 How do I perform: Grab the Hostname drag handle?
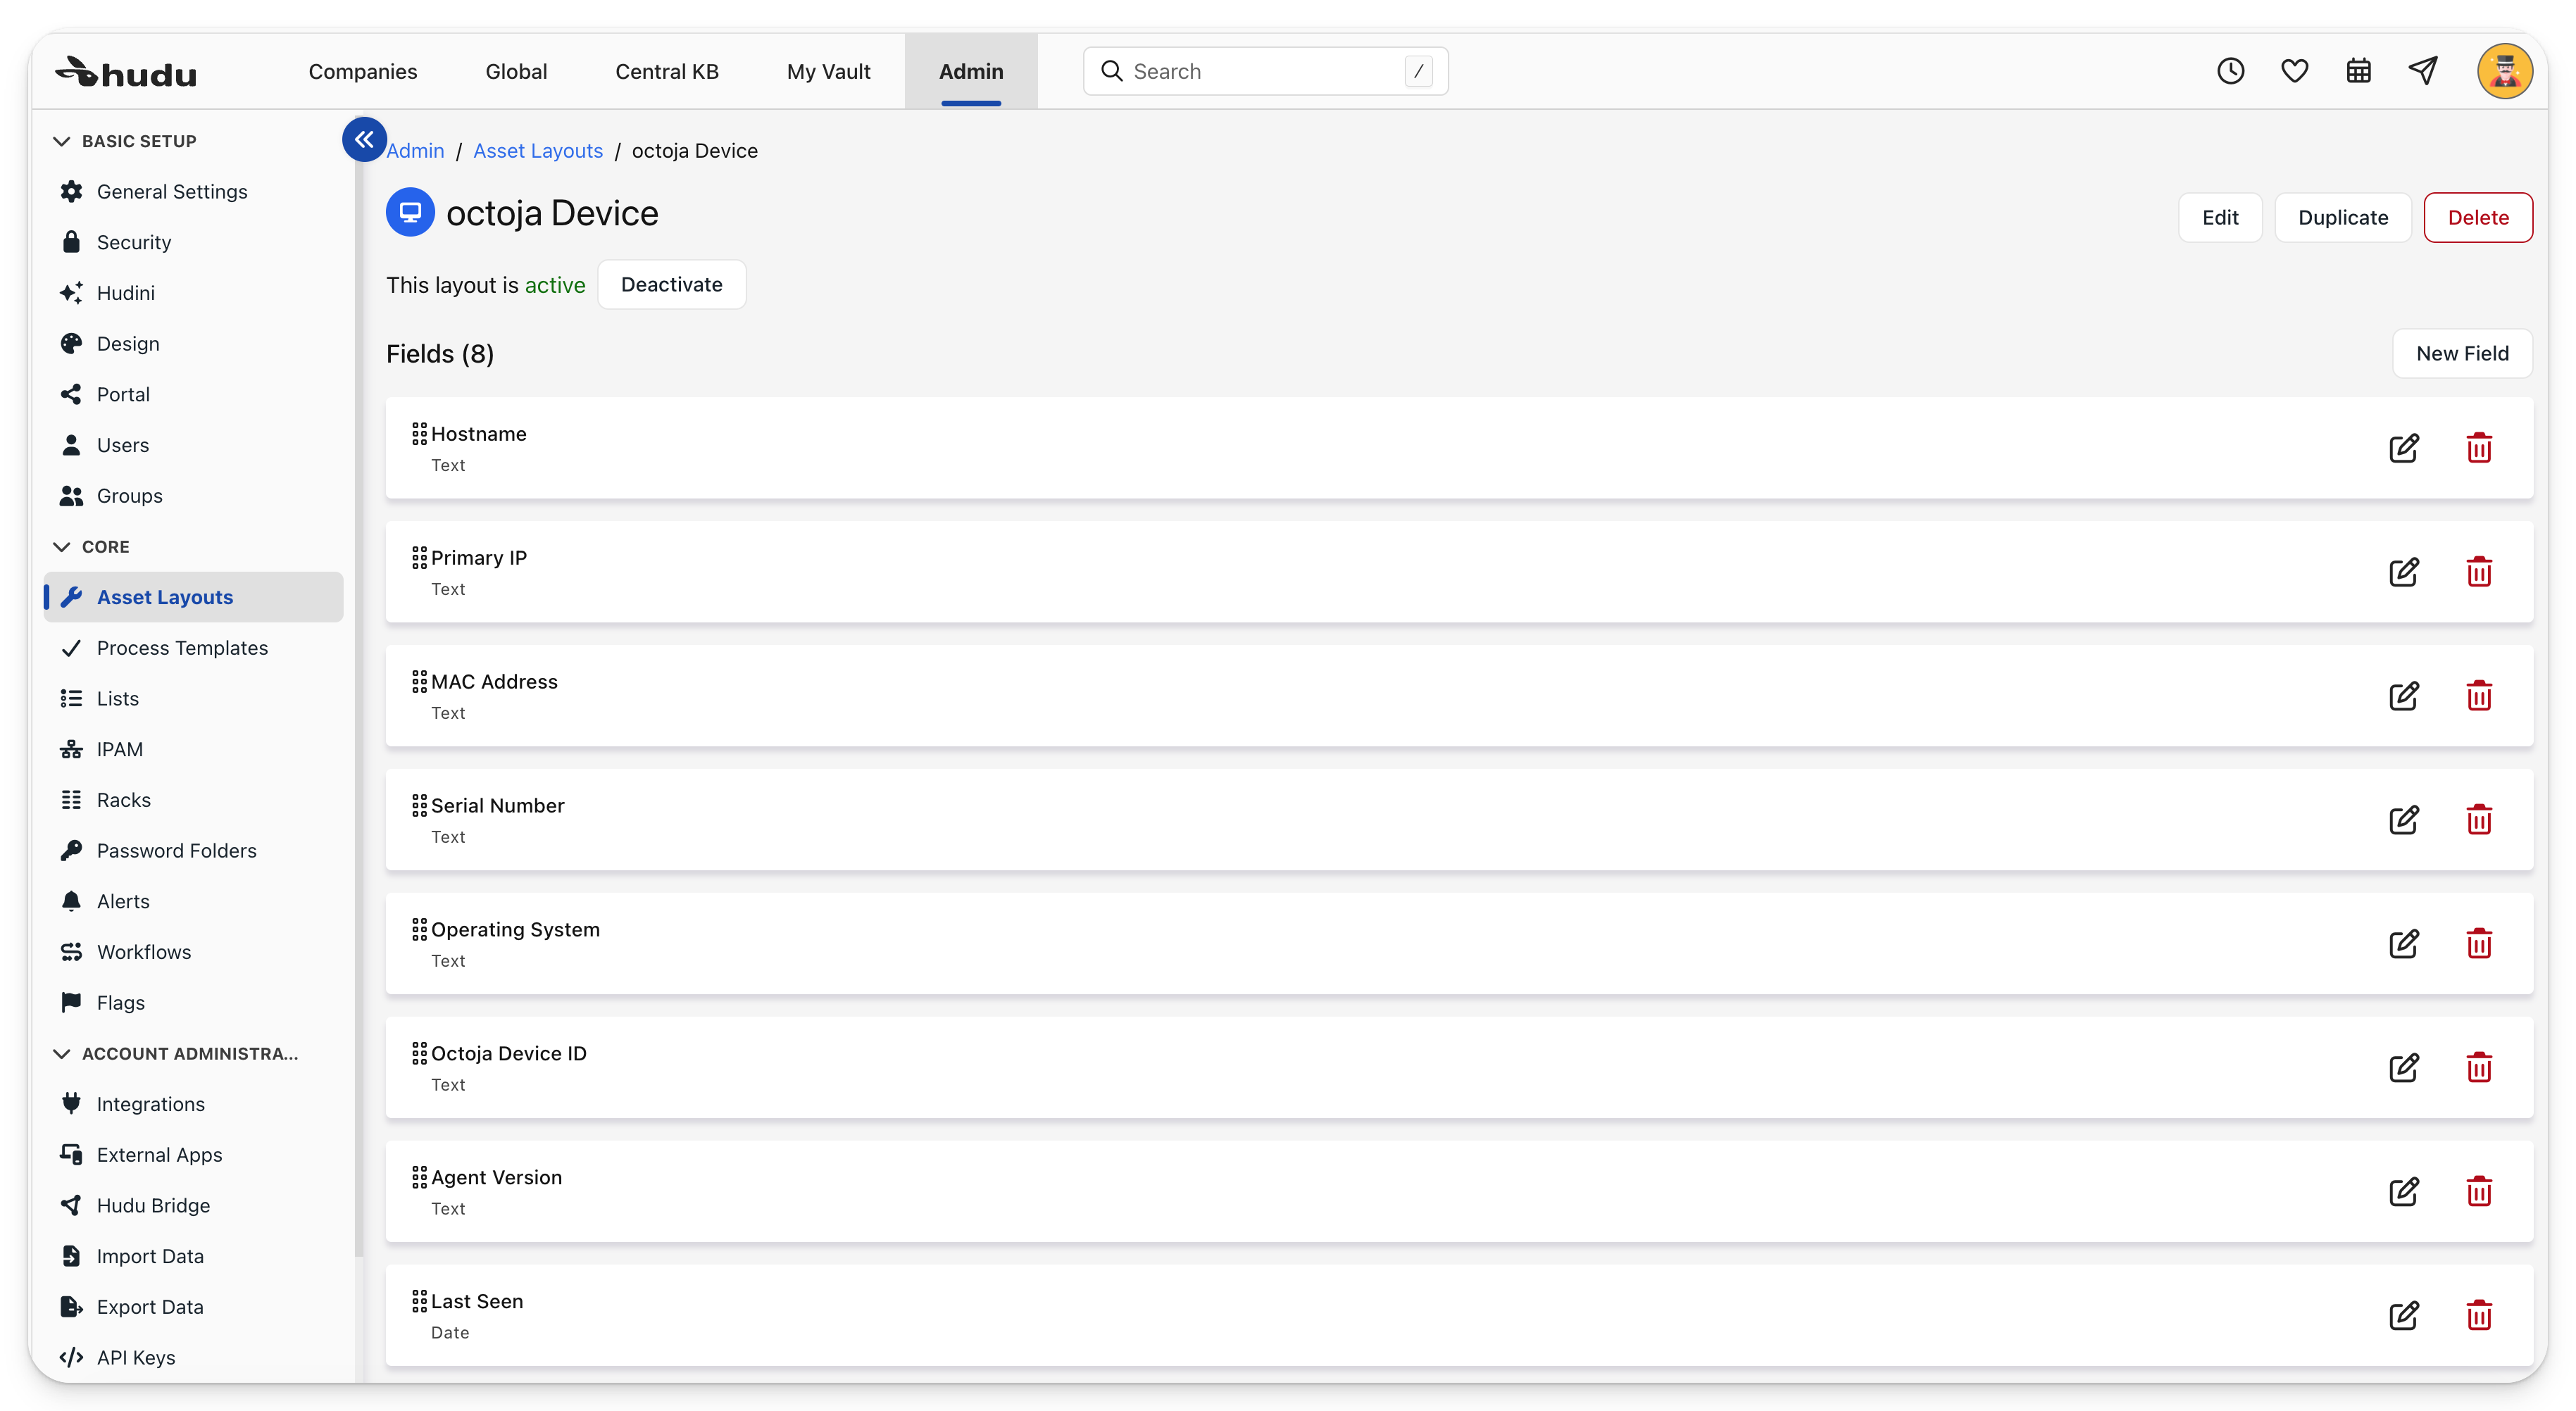coord(419,434)
